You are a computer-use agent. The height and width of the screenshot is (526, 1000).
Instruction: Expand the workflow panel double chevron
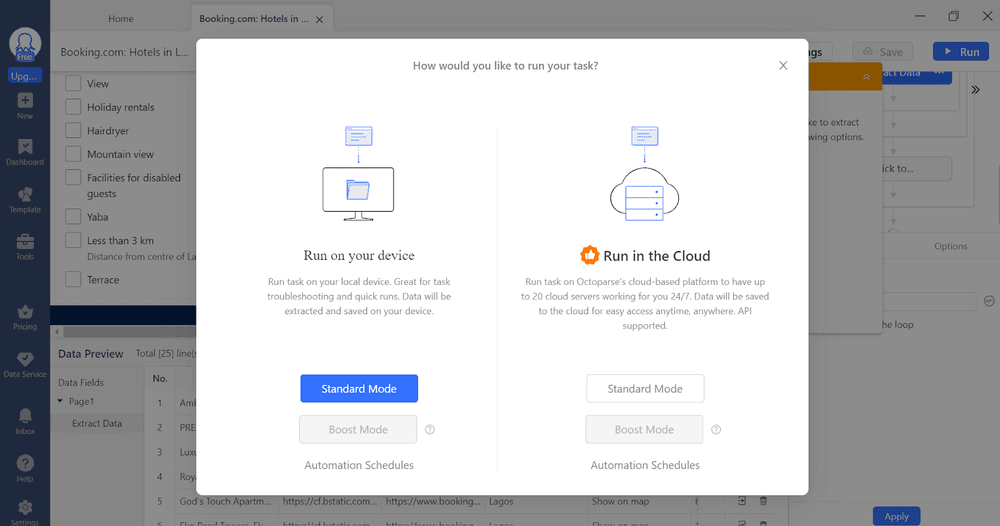coord(975,90)
